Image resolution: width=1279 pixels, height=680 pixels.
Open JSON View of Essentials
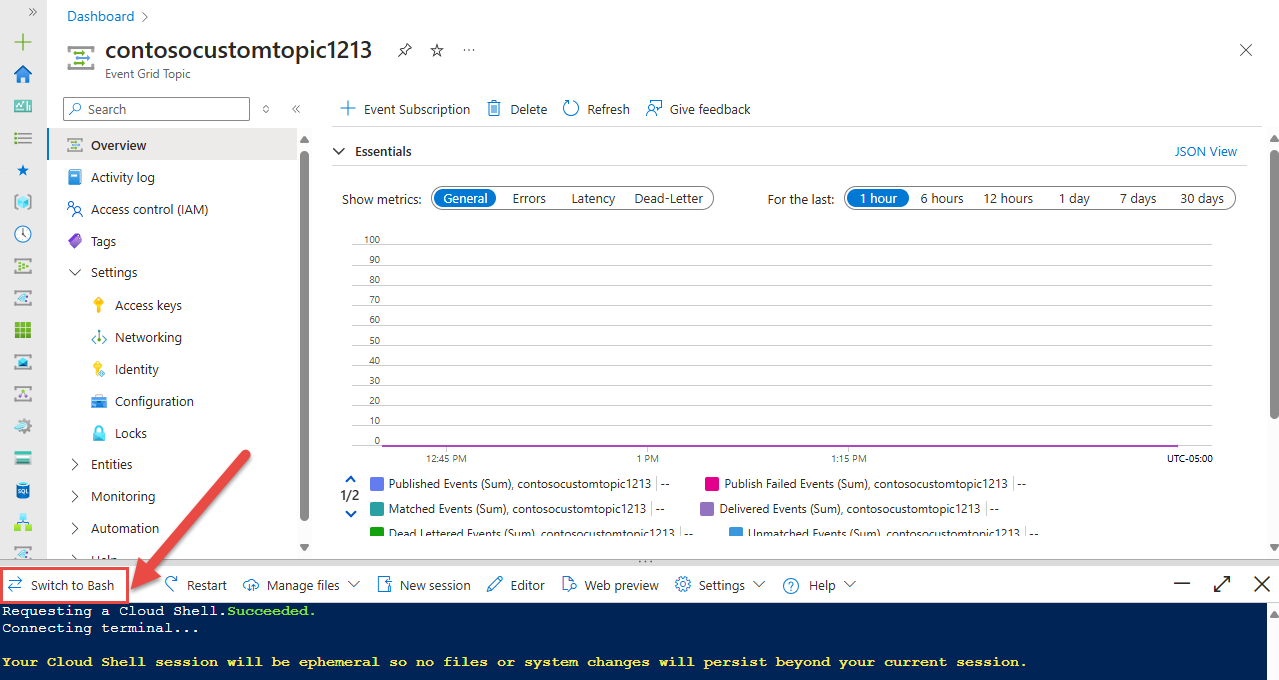[x=1205, y=151]
